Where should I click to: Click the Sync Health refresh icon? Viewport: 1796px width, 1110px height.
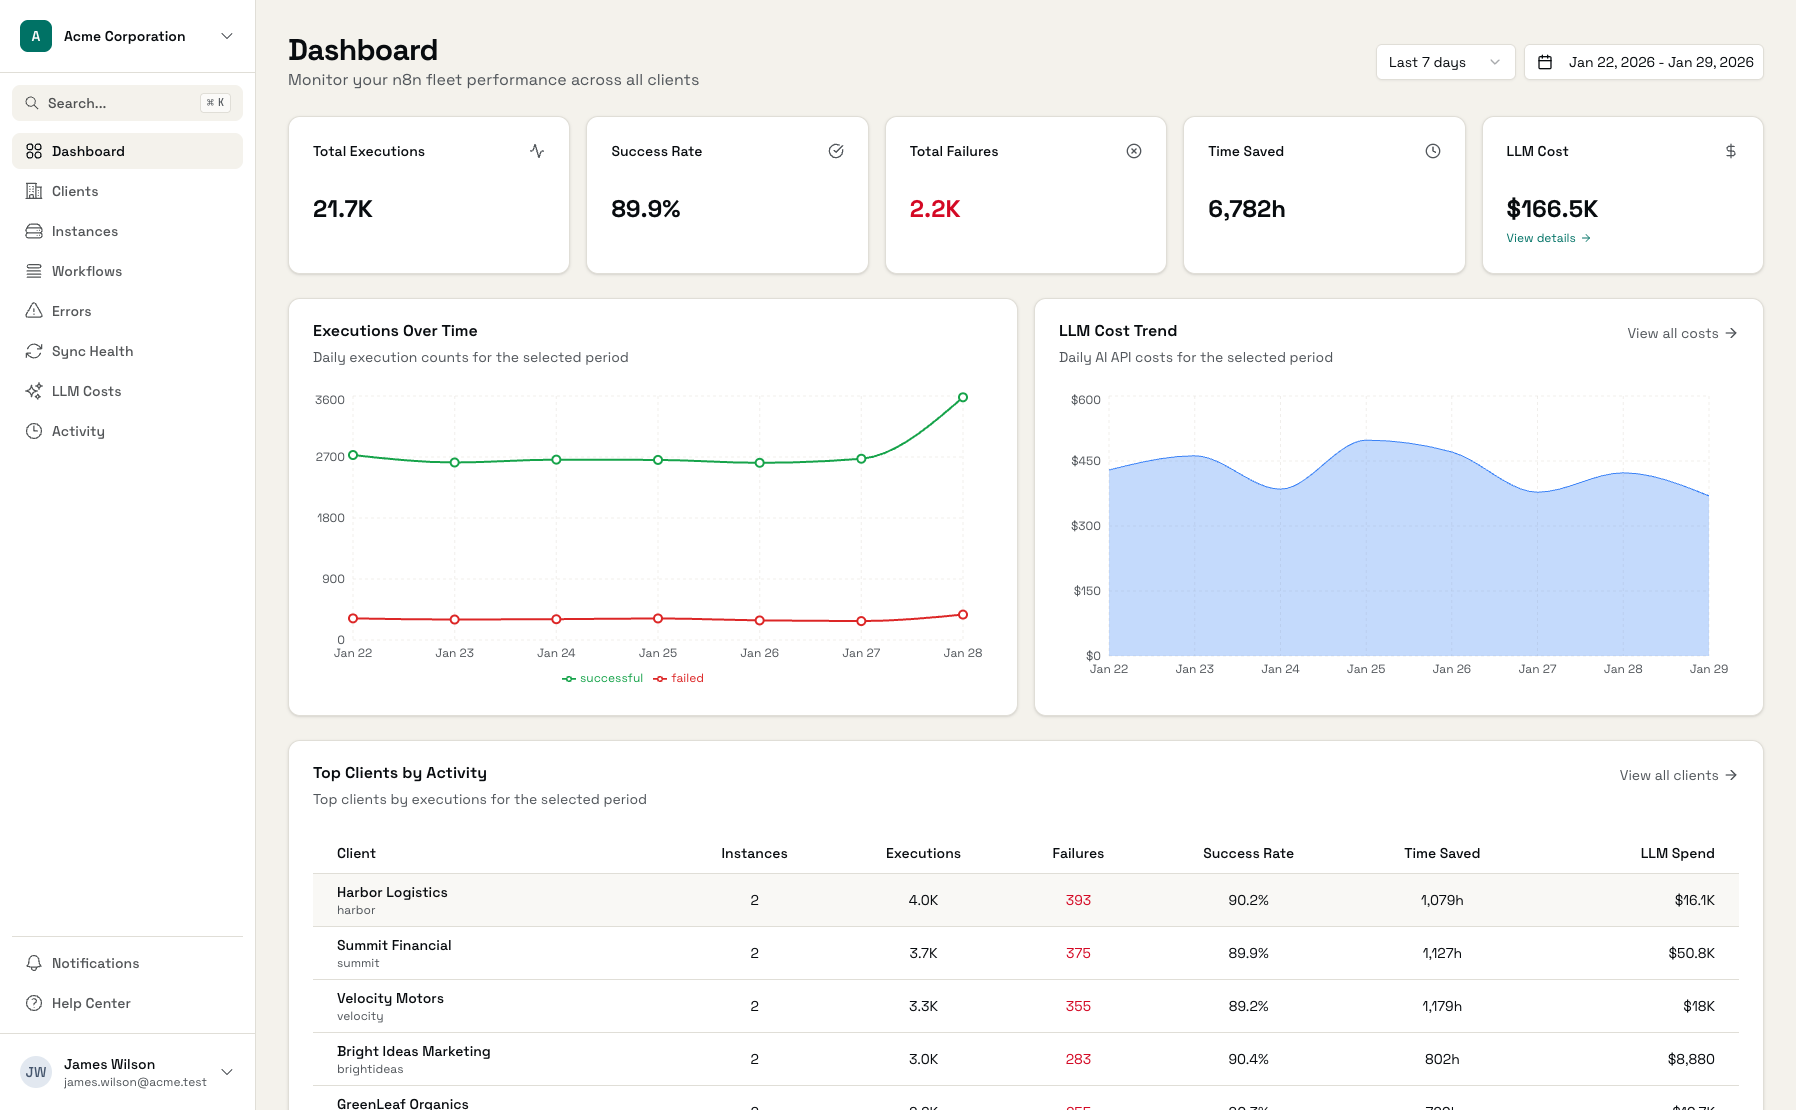click(x=34, y=351)
